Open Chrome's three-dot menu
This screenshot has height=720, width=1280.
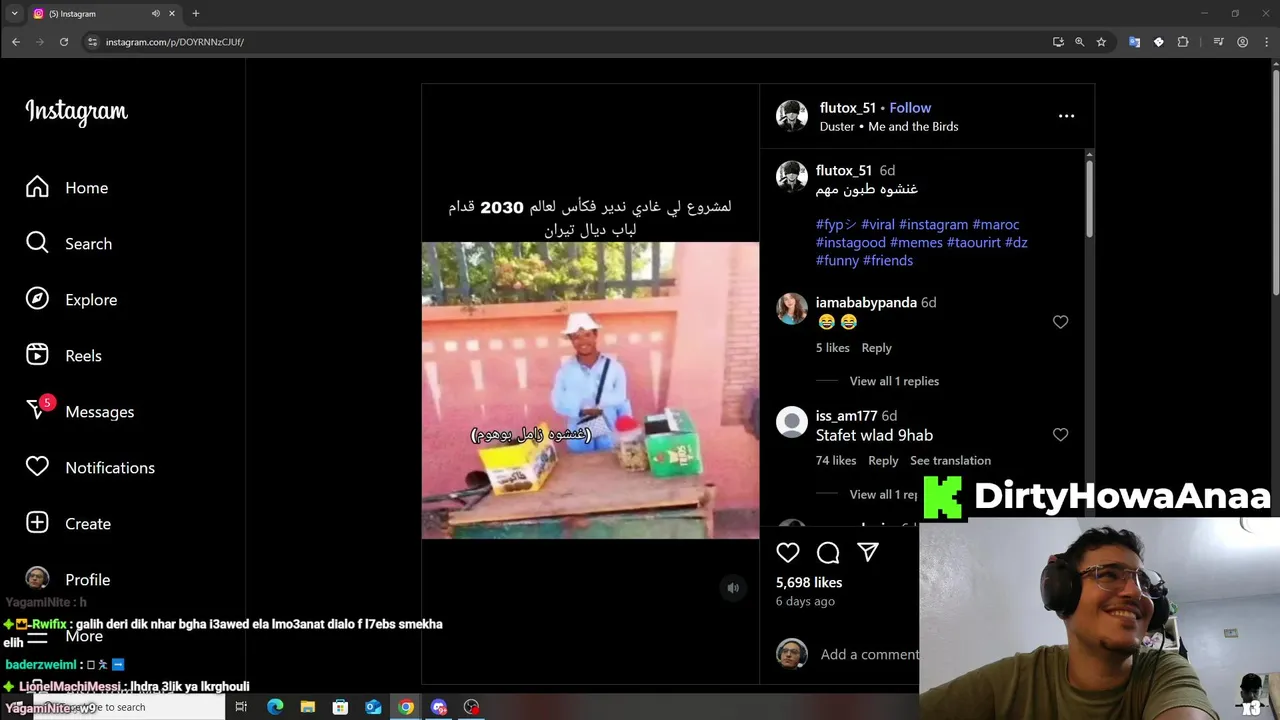pos(1265,42)
